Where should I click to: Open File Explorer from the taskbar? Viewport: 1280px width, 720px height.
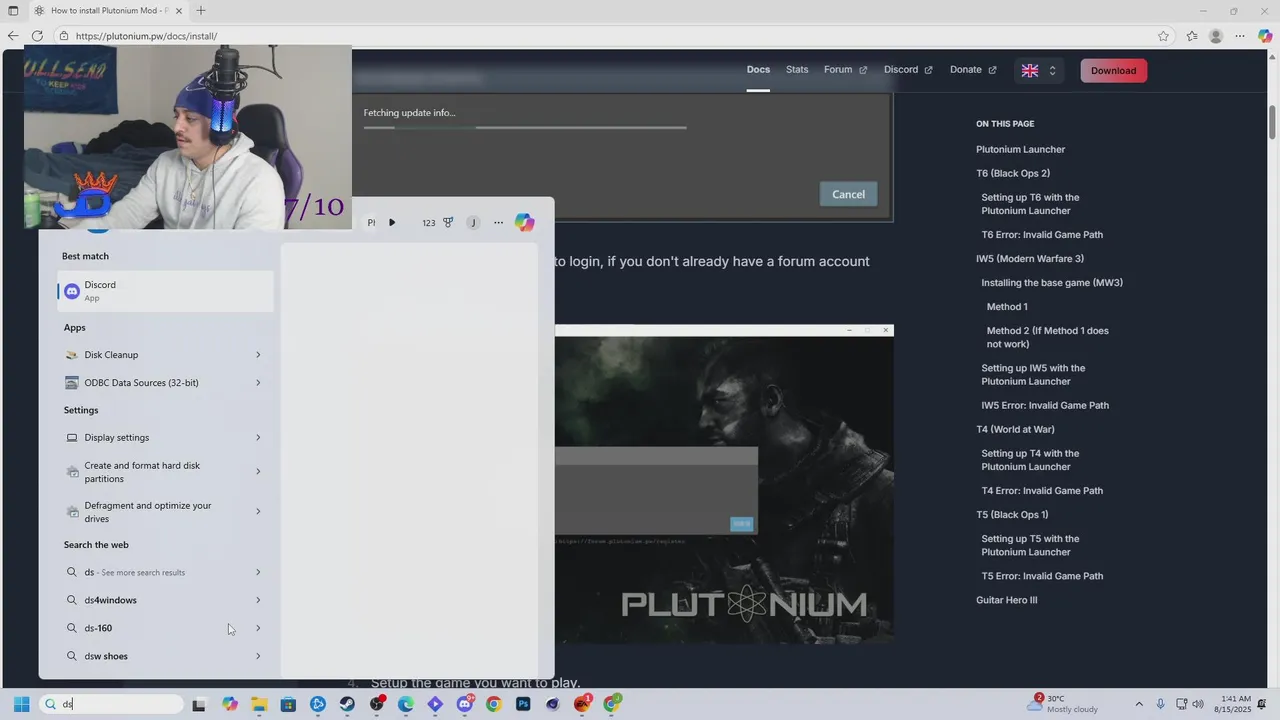pos(259,704)
